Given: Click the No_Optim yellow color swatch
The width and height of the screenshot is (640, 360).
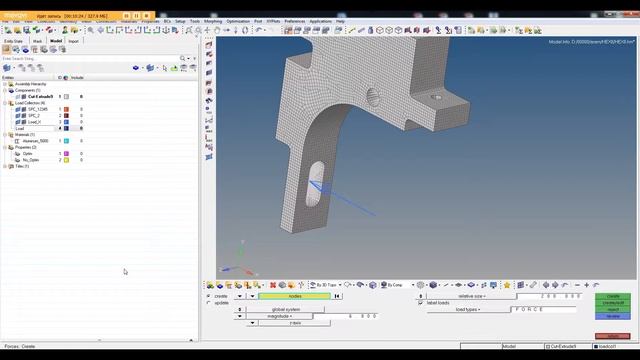Looking at the screenshot, I should coord(66,160).
